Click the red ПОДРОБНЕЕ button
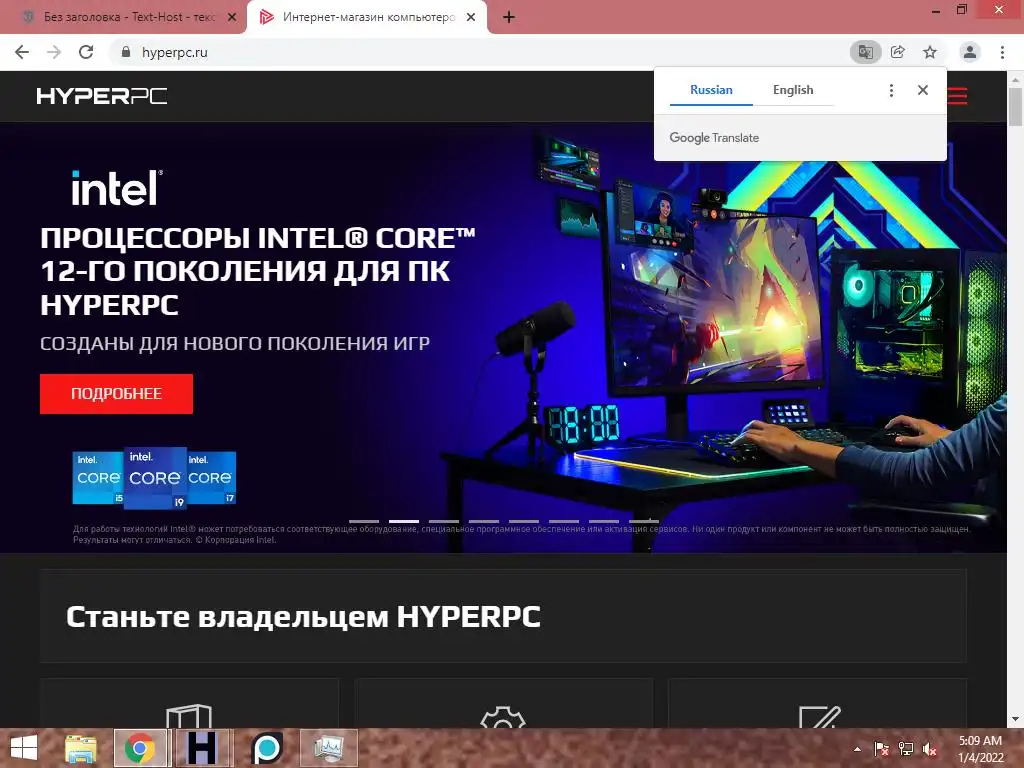 [116, 394]
